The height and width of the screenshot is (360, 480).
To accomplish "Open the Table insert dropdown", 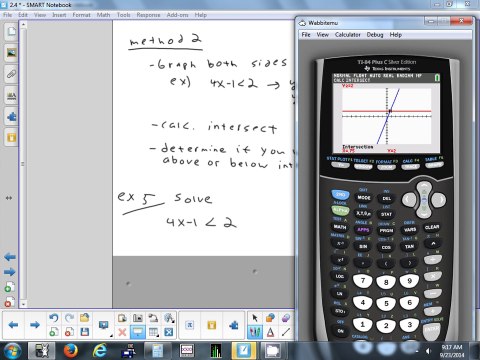I will [x=153, y=332].
